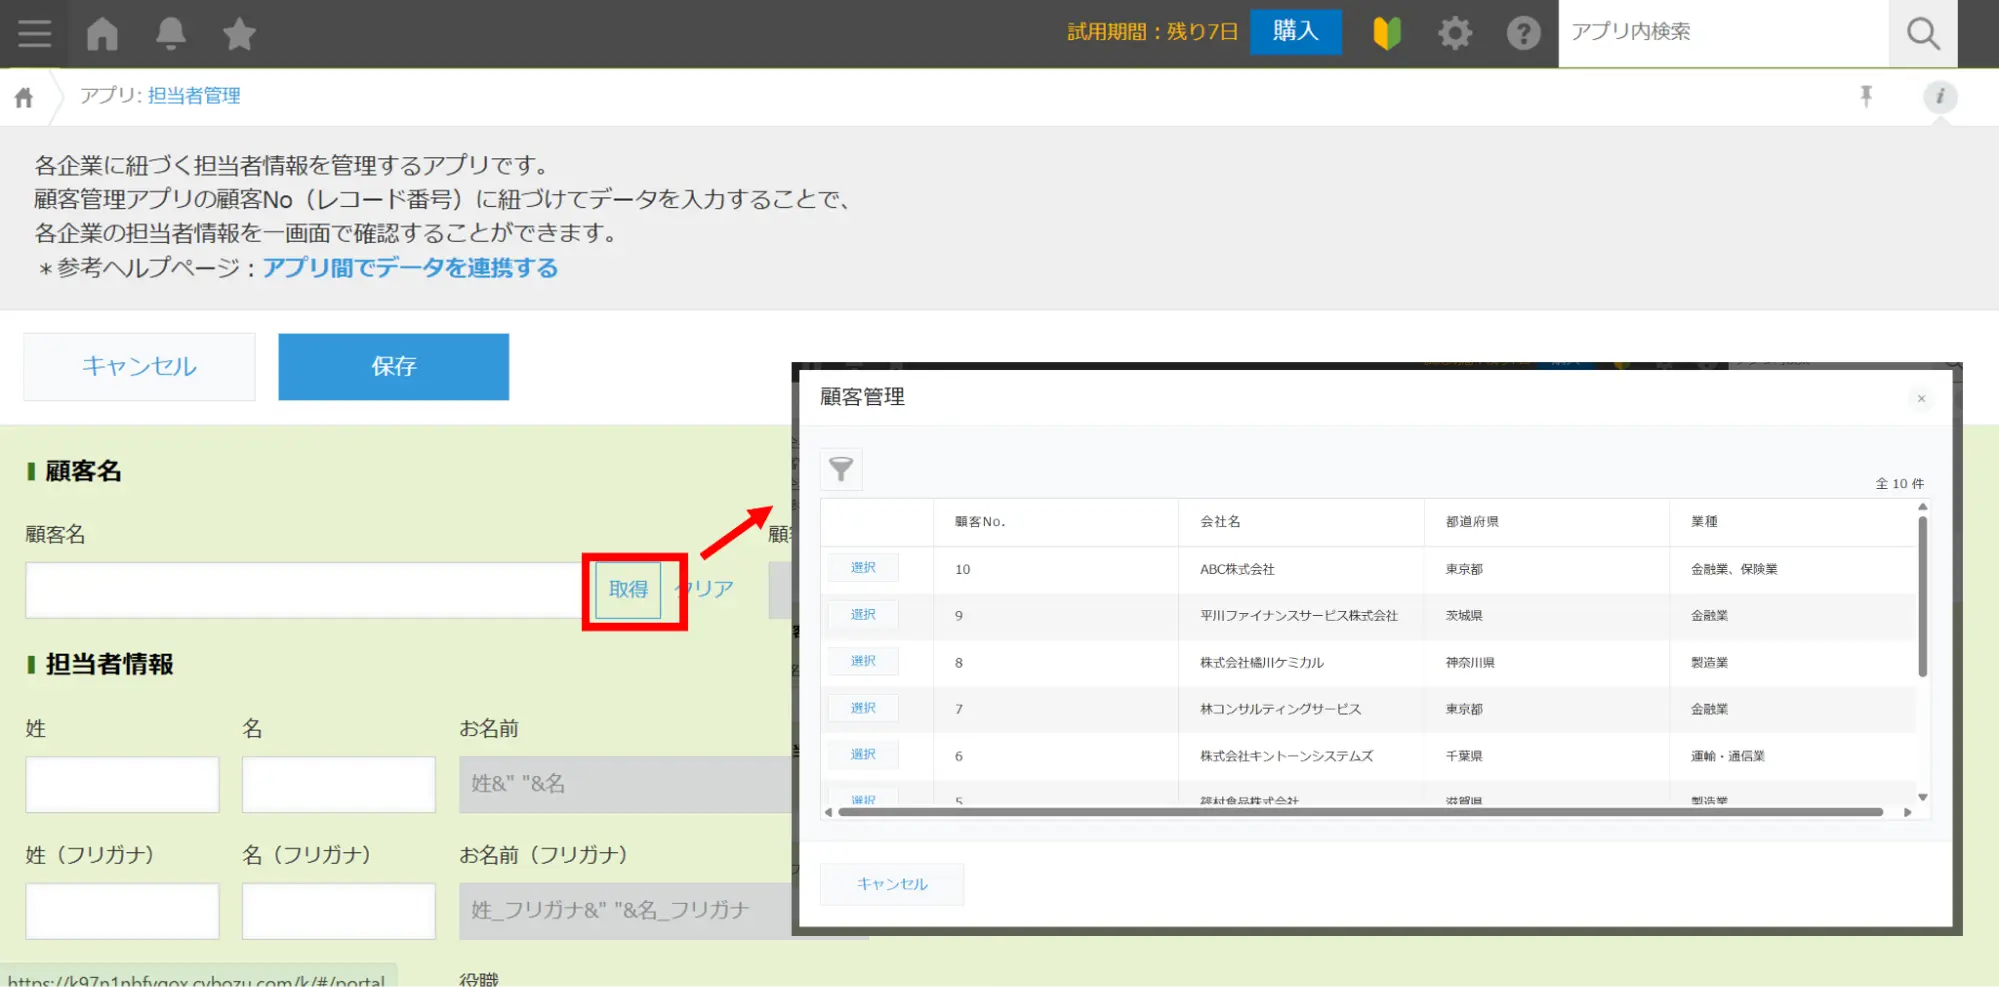This screenshot has height=987, width=1999.
Task: Click the 購入 button
Action: (x=1295, y=32)
